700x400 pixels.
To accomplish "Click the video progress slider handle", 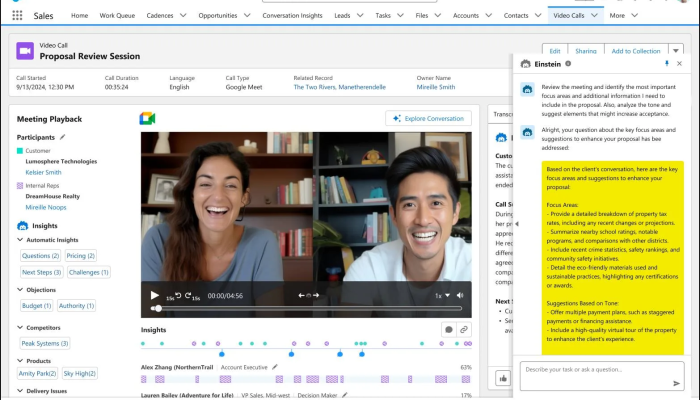I will [x=158, y=308].
